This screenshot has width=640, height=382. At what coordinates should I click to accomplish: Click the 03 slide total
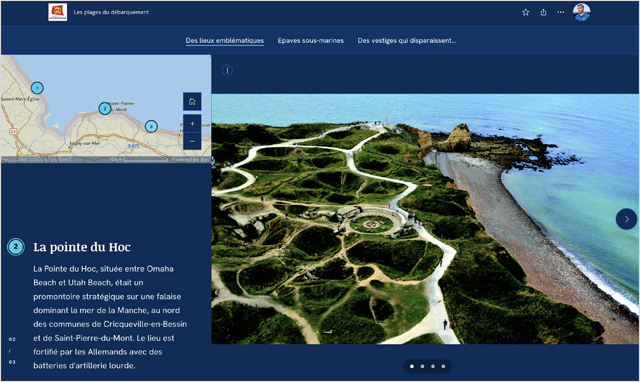(x=12, y=362)
